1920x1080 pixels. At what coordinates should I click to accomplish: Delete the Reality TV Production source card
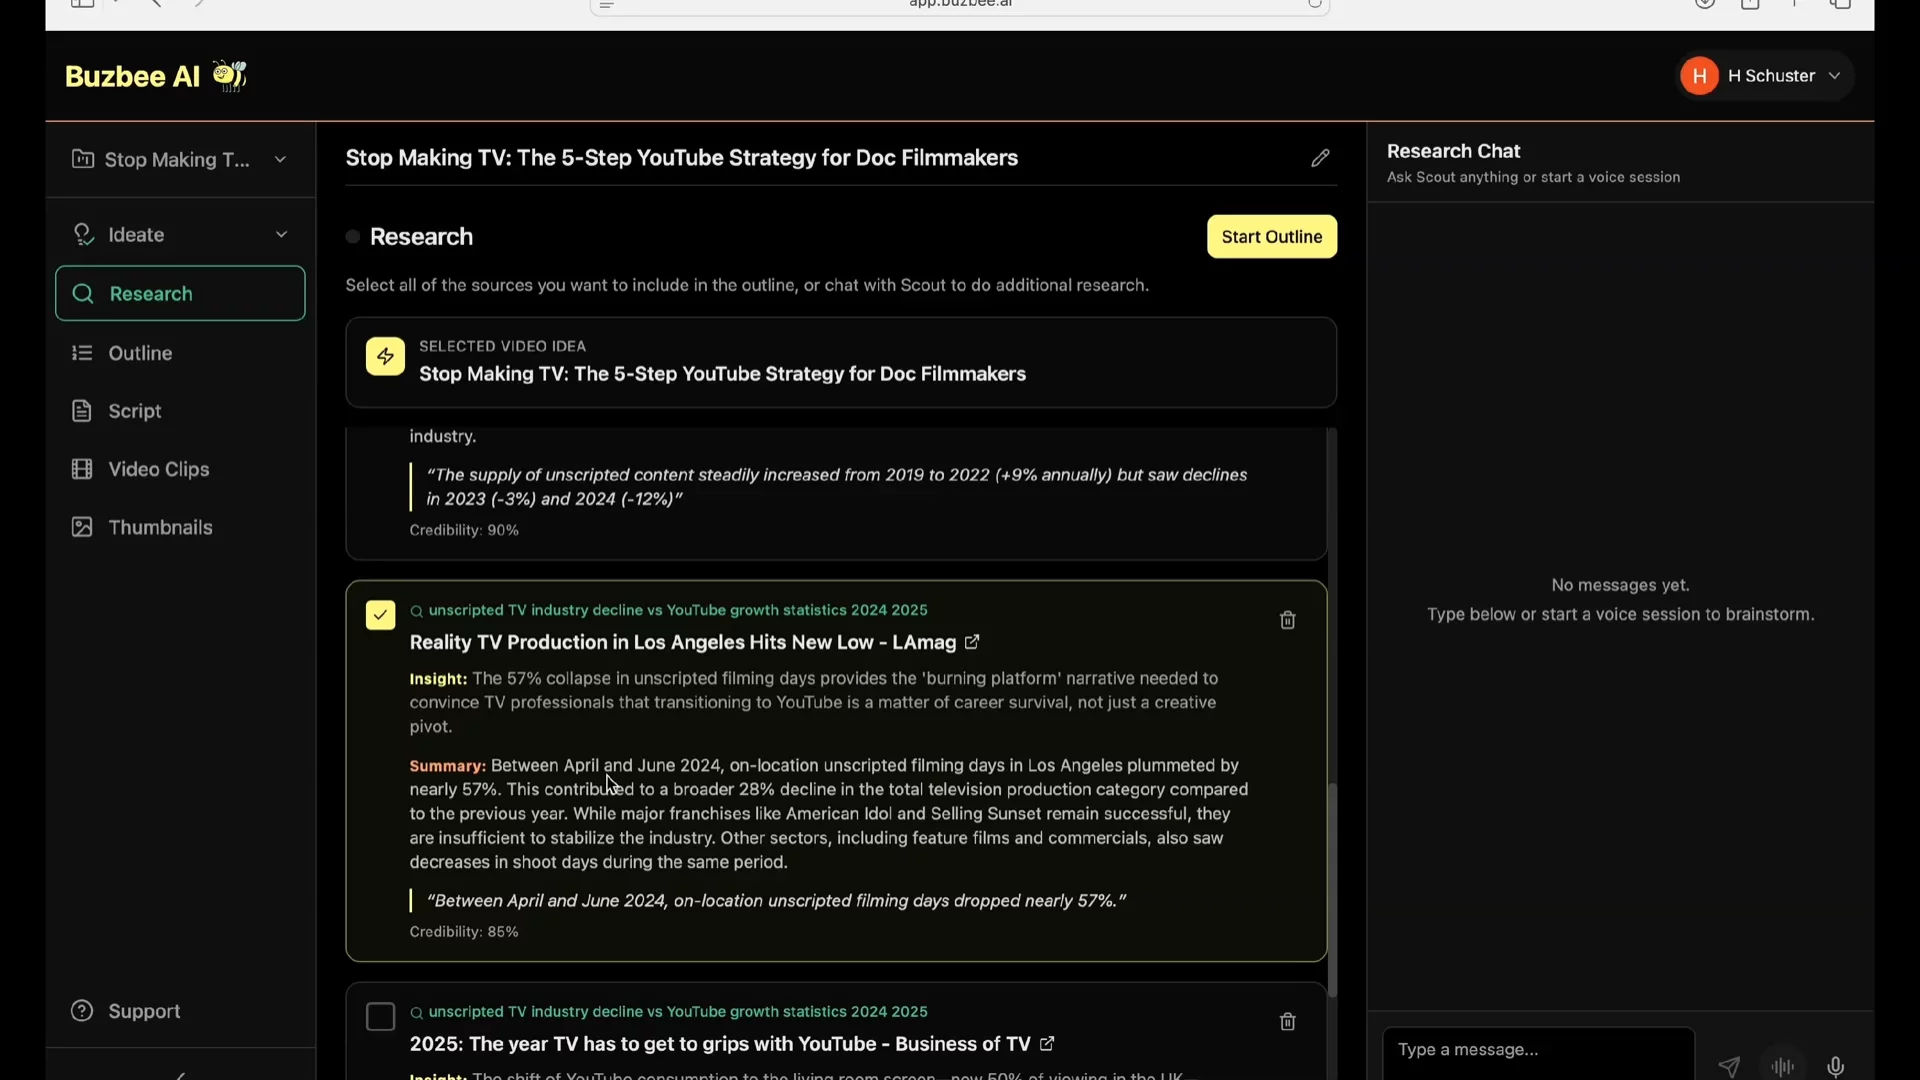(1288, 620)
